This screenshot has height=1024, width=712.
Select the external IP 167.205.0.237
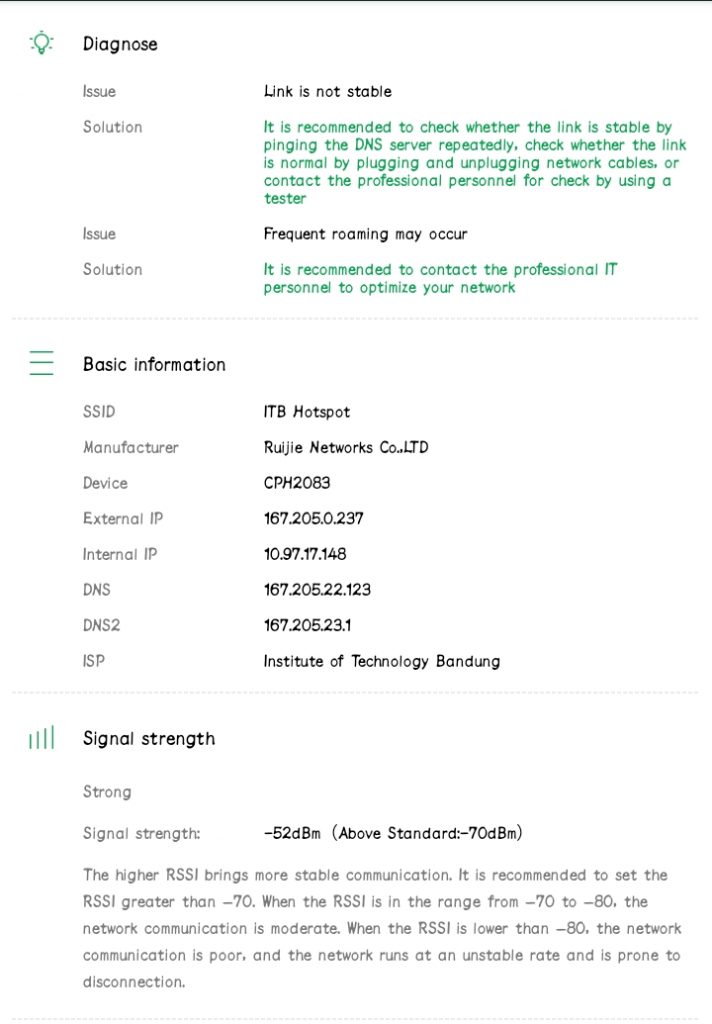(314, 519)
